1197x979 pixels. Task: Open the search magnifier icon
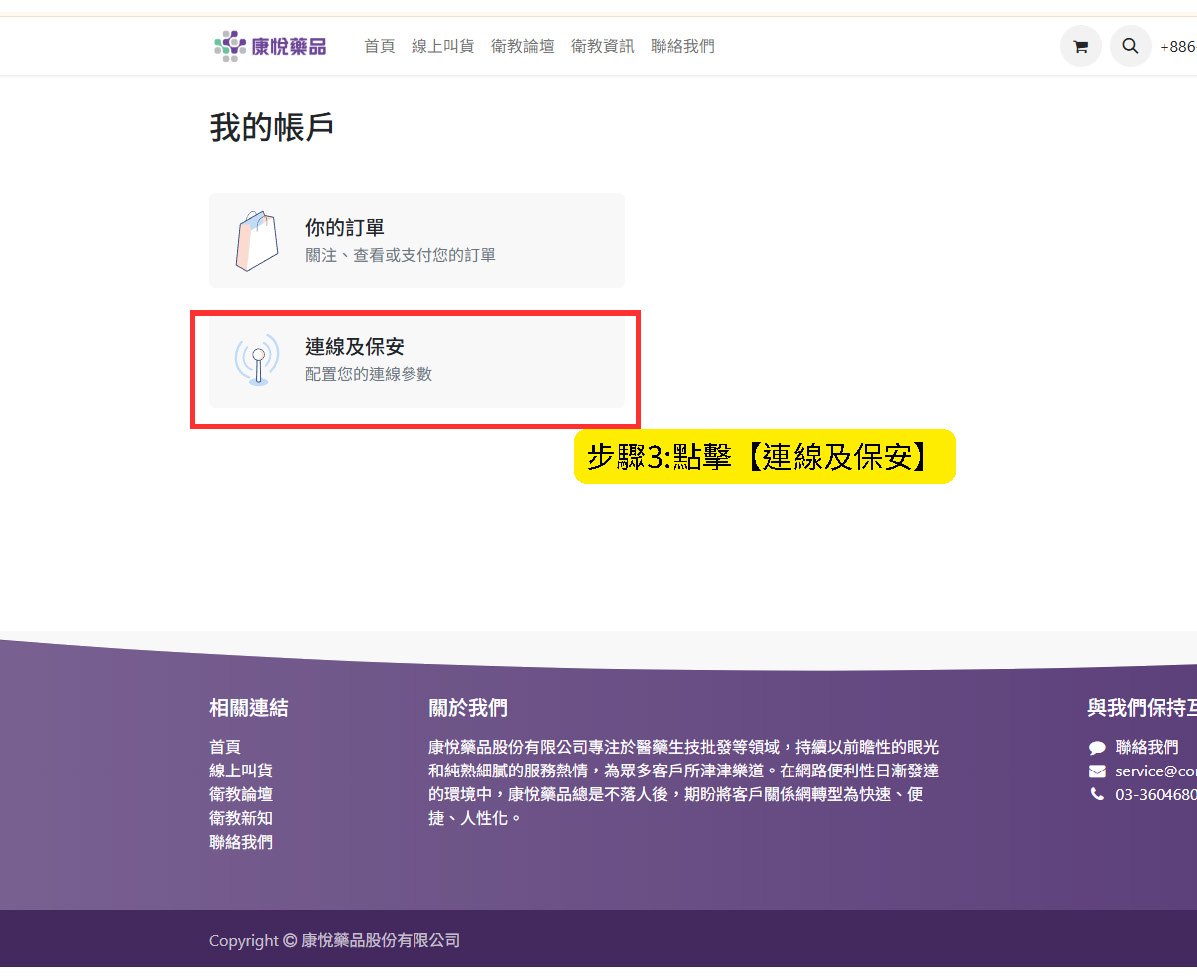(1130, 47)
